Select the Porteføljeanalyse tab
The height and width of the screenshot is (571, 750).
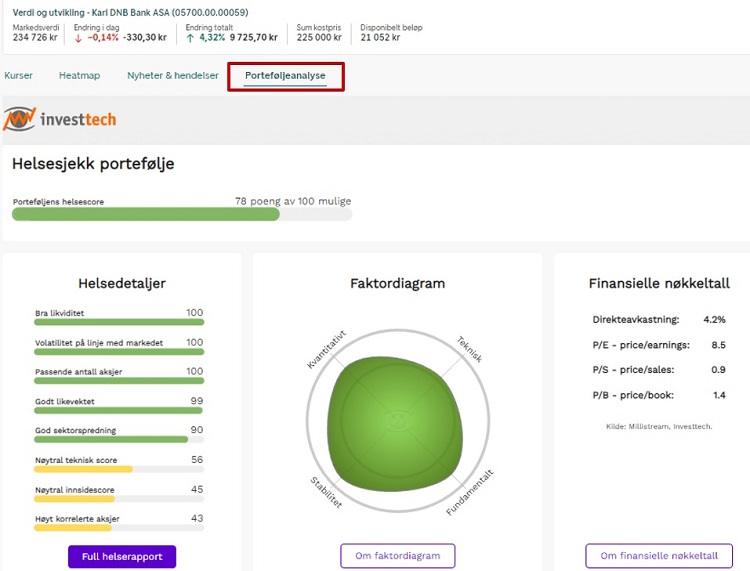click(x=285, y=76)
